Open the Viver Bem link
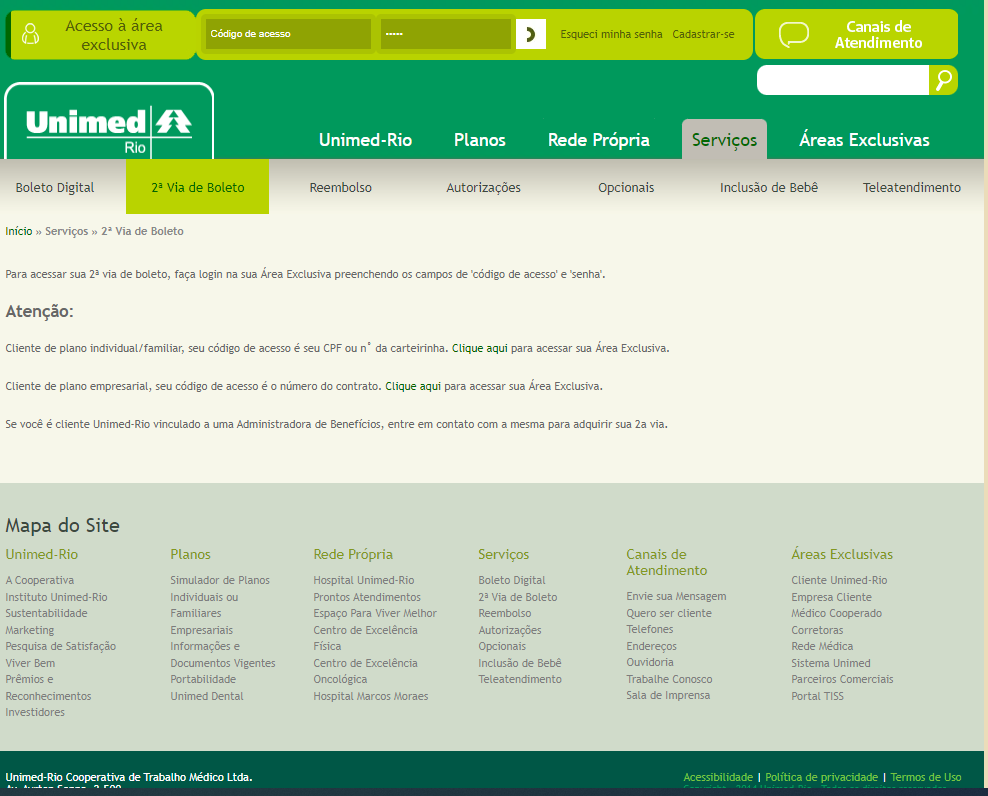 (x=30, y=663)
